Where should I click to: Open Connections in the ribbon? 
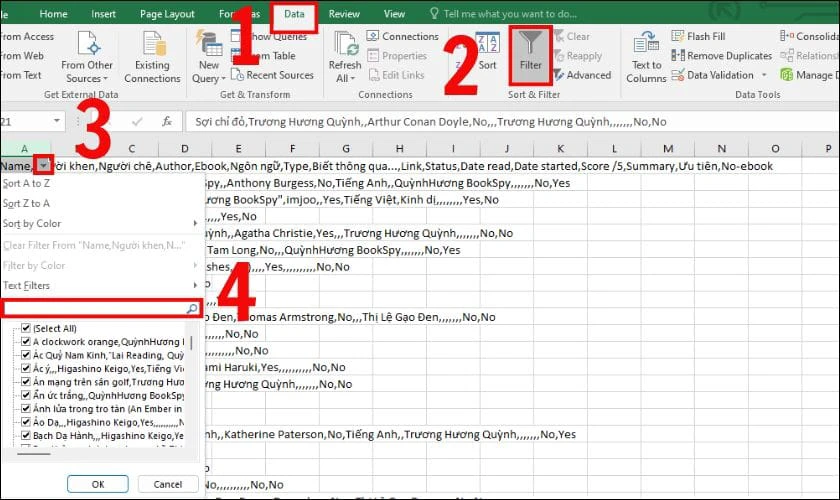402,36
